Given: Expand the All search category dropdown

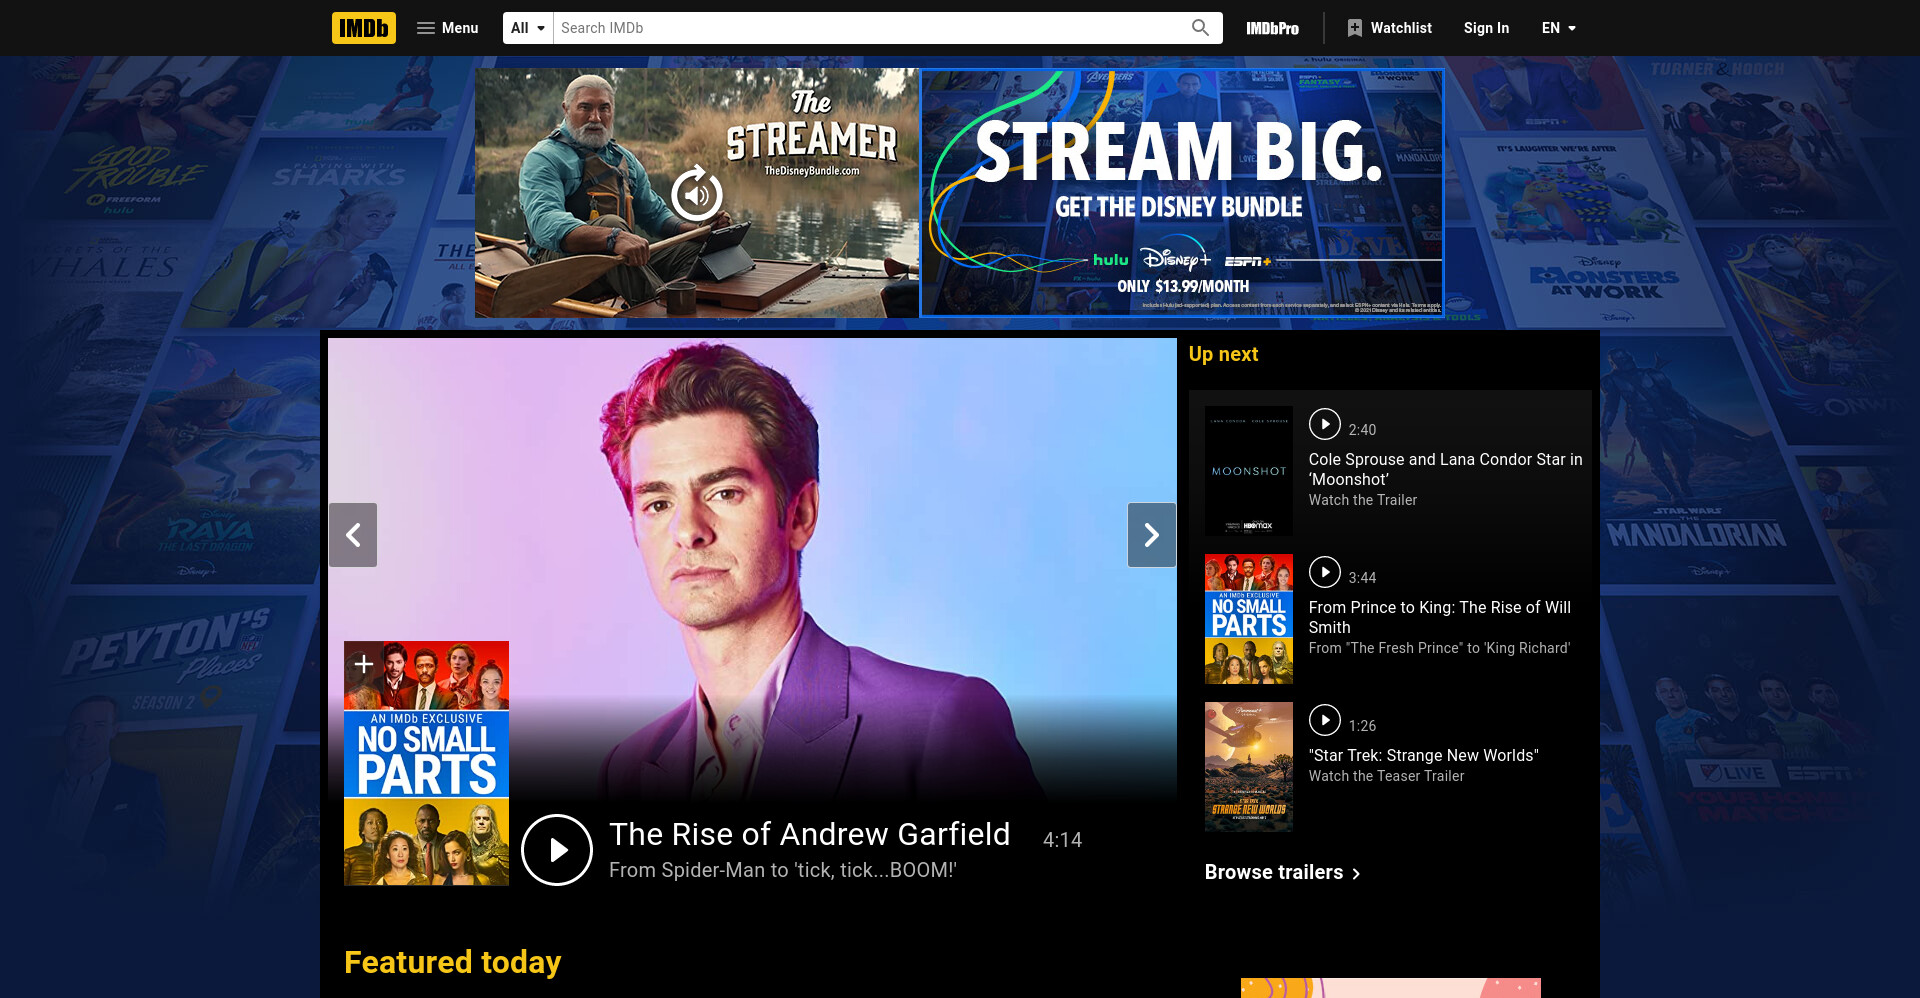Looking at the screenshot, I should [x=528, y=28].
